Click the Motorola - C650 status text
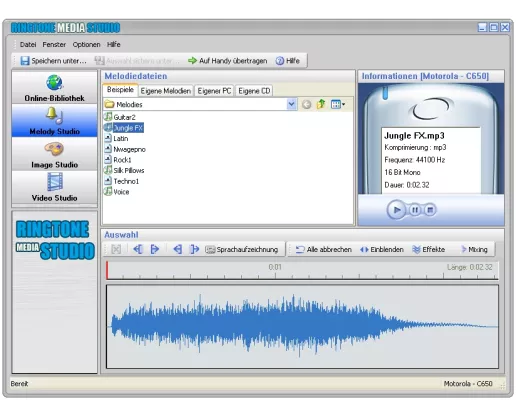 point(468,384)
